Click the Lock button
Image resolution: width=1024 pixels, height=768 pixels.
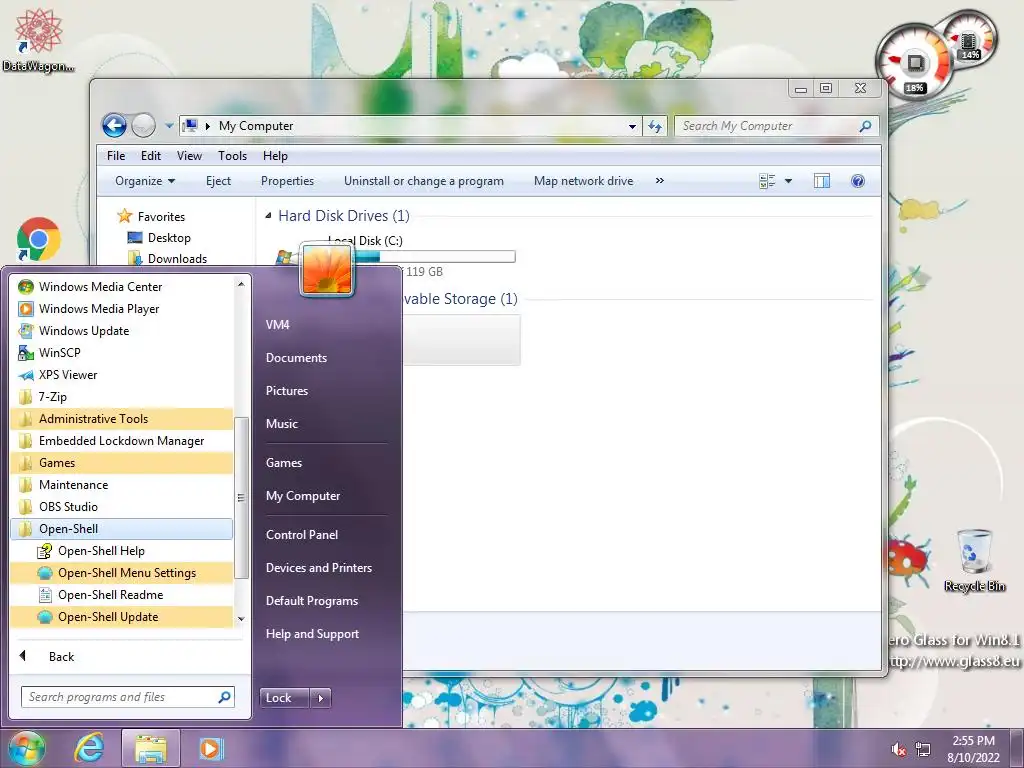(x=284, y=698)
